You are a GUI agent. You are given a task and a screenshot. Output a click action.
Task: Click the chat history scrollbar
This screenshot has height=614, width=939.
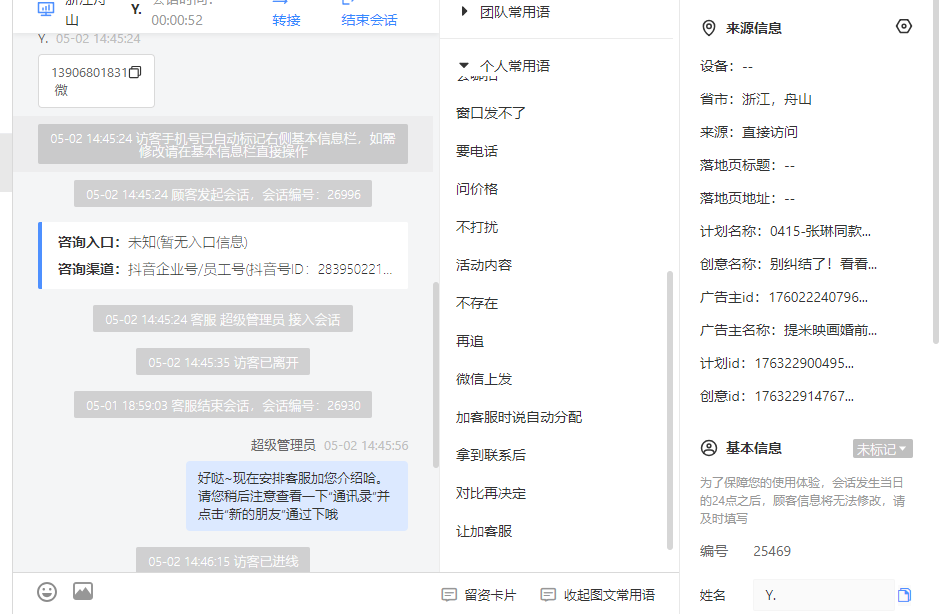point(436,374)
